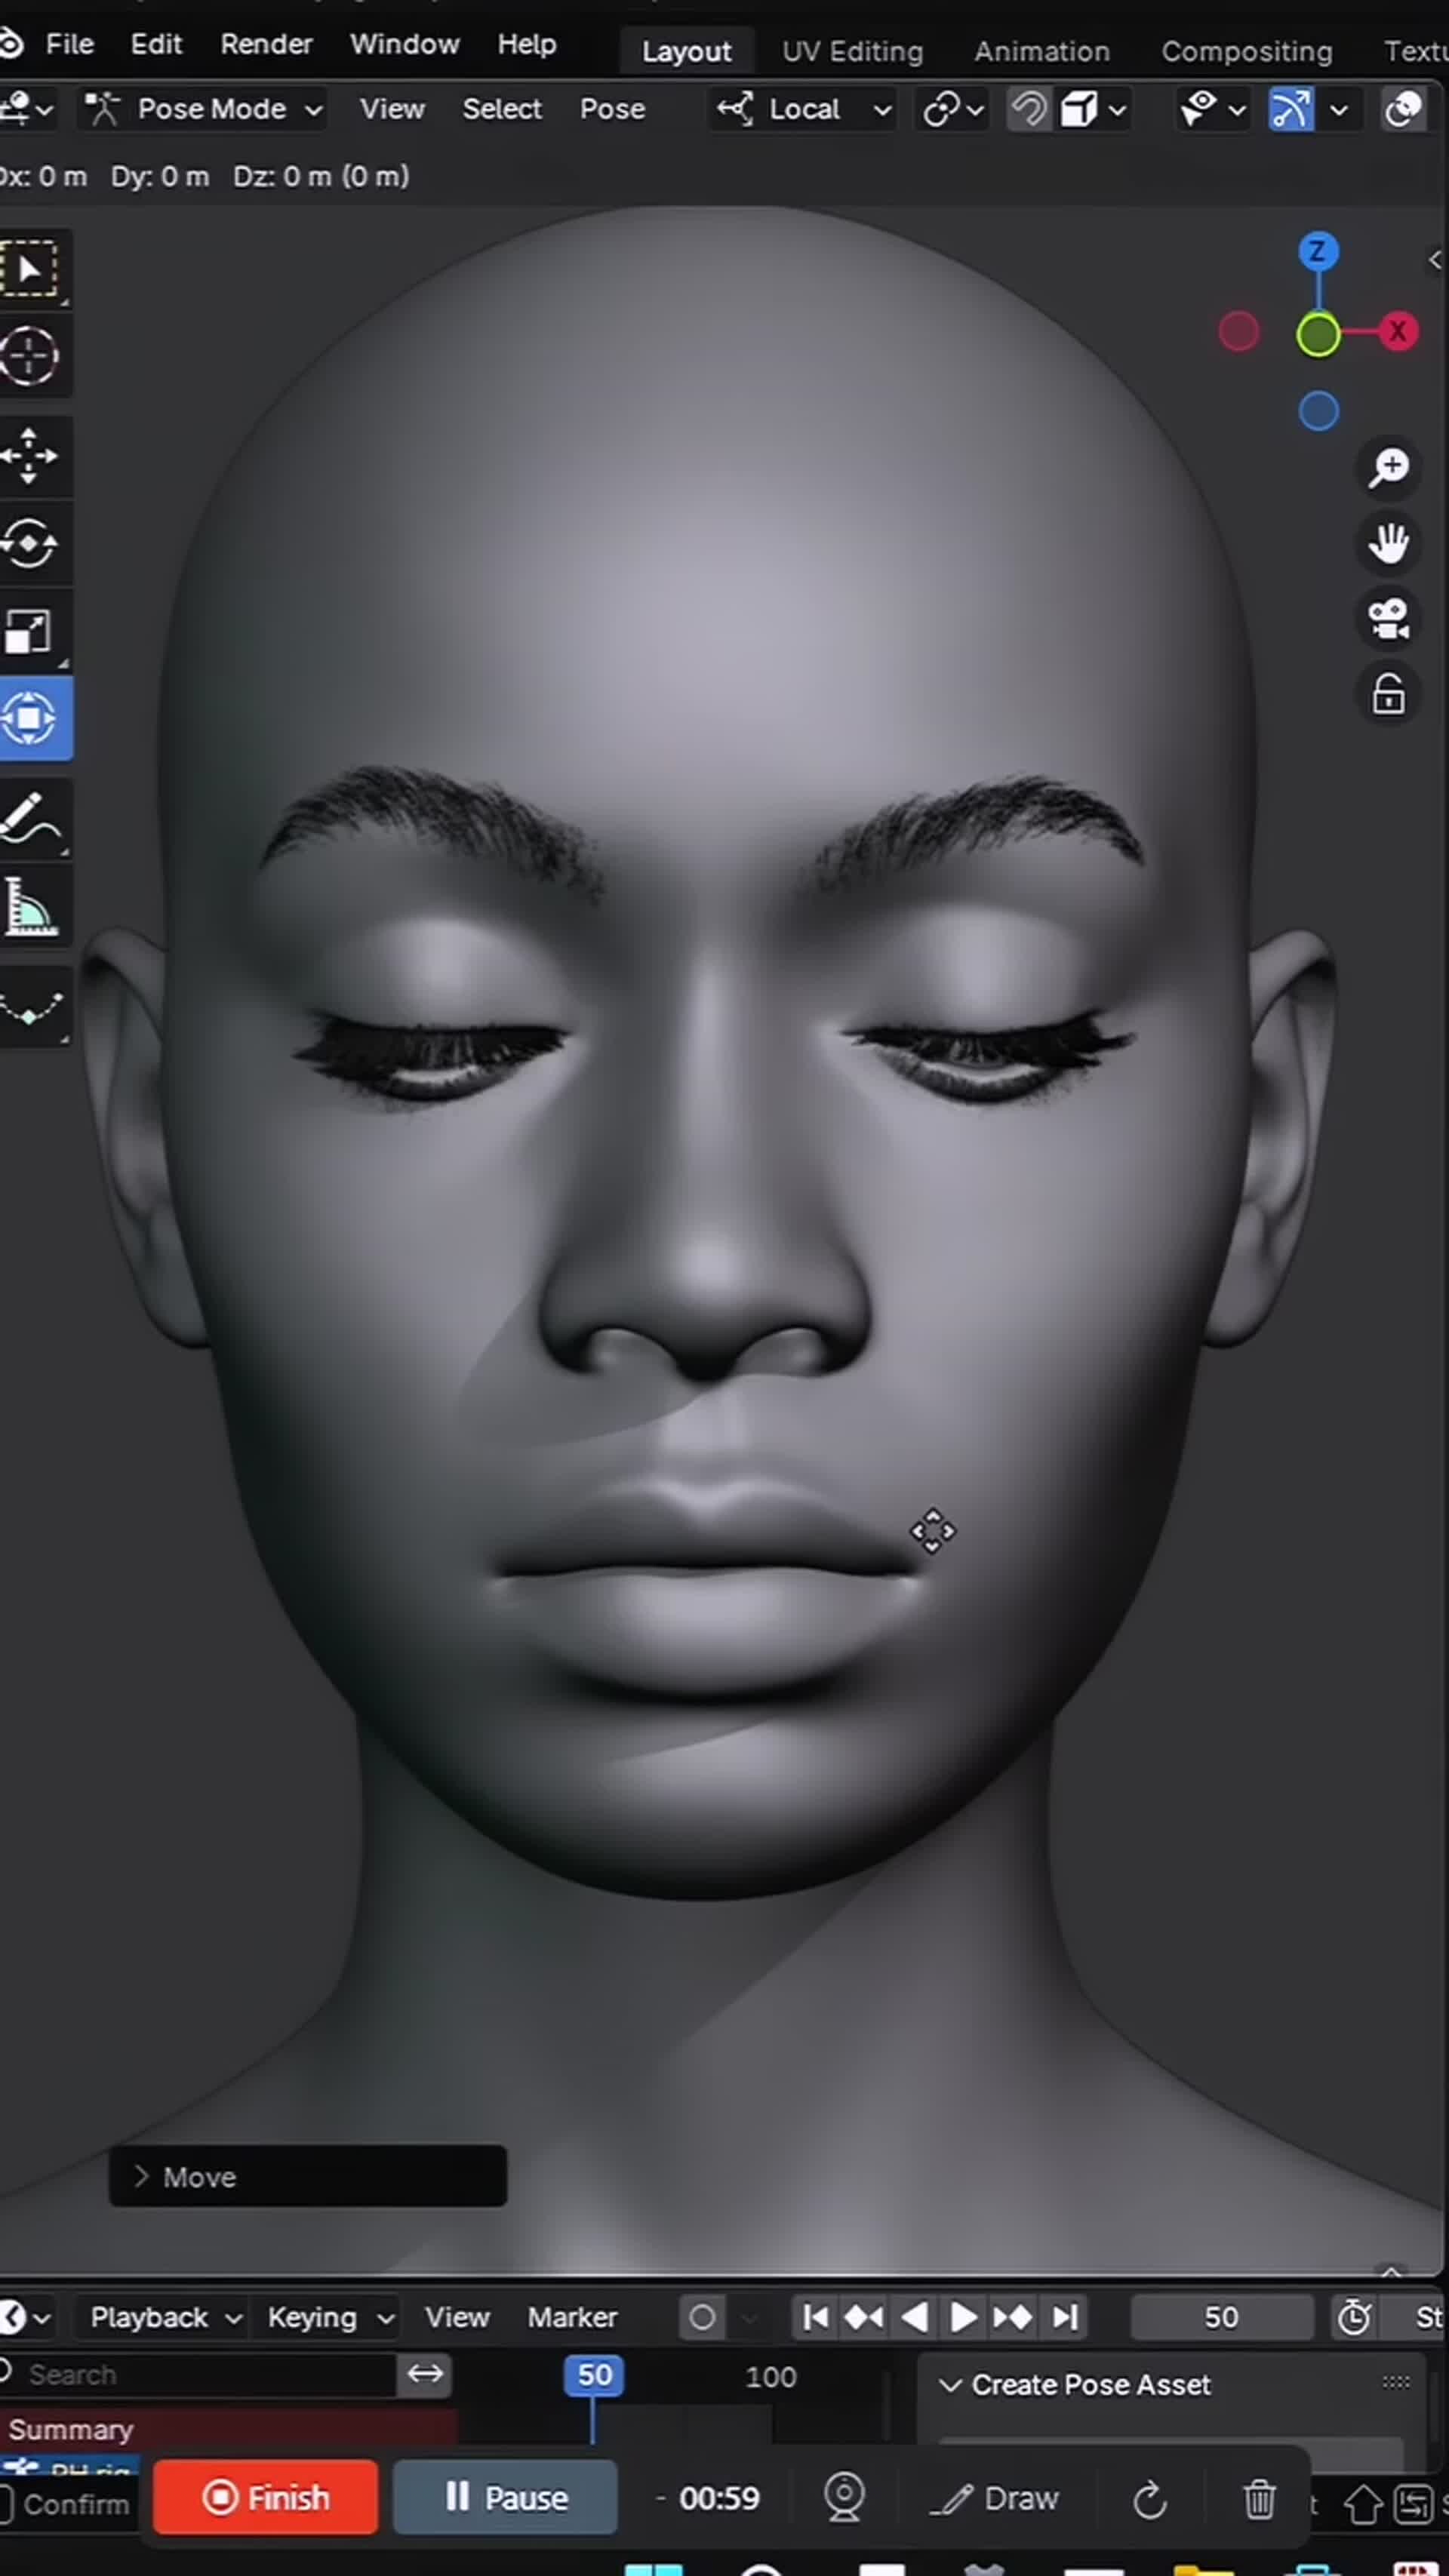The width and height of the screenshot is (1449, 2576).
Task: Open the Keying dropdown in the timeline
Action: pos(327,2318)
